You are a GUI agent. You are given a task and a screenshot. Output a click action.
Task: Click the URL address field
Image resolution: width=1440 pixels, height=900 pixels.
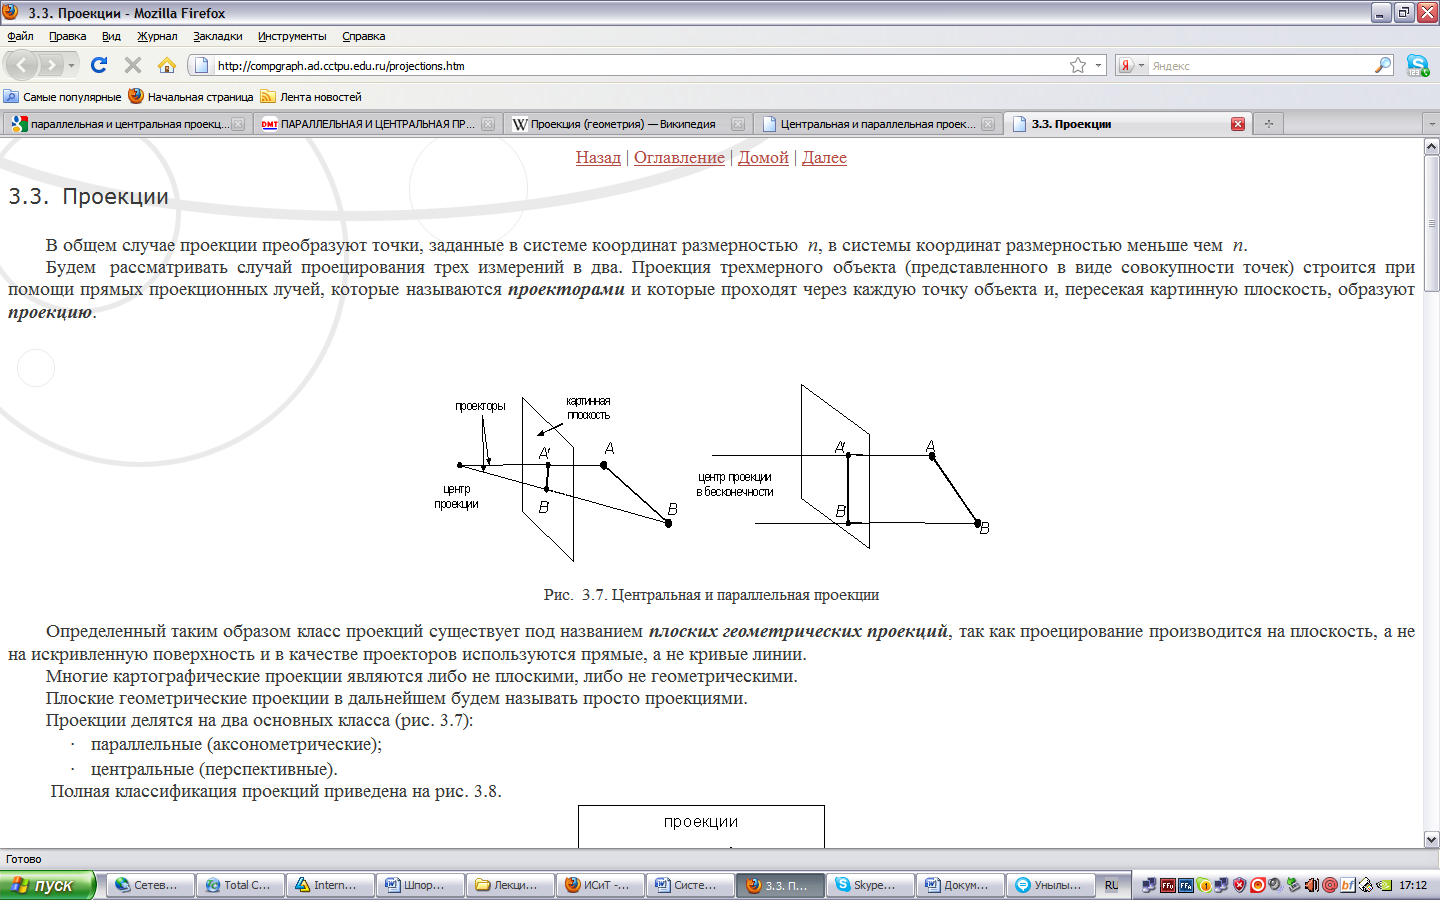point(640,65)
